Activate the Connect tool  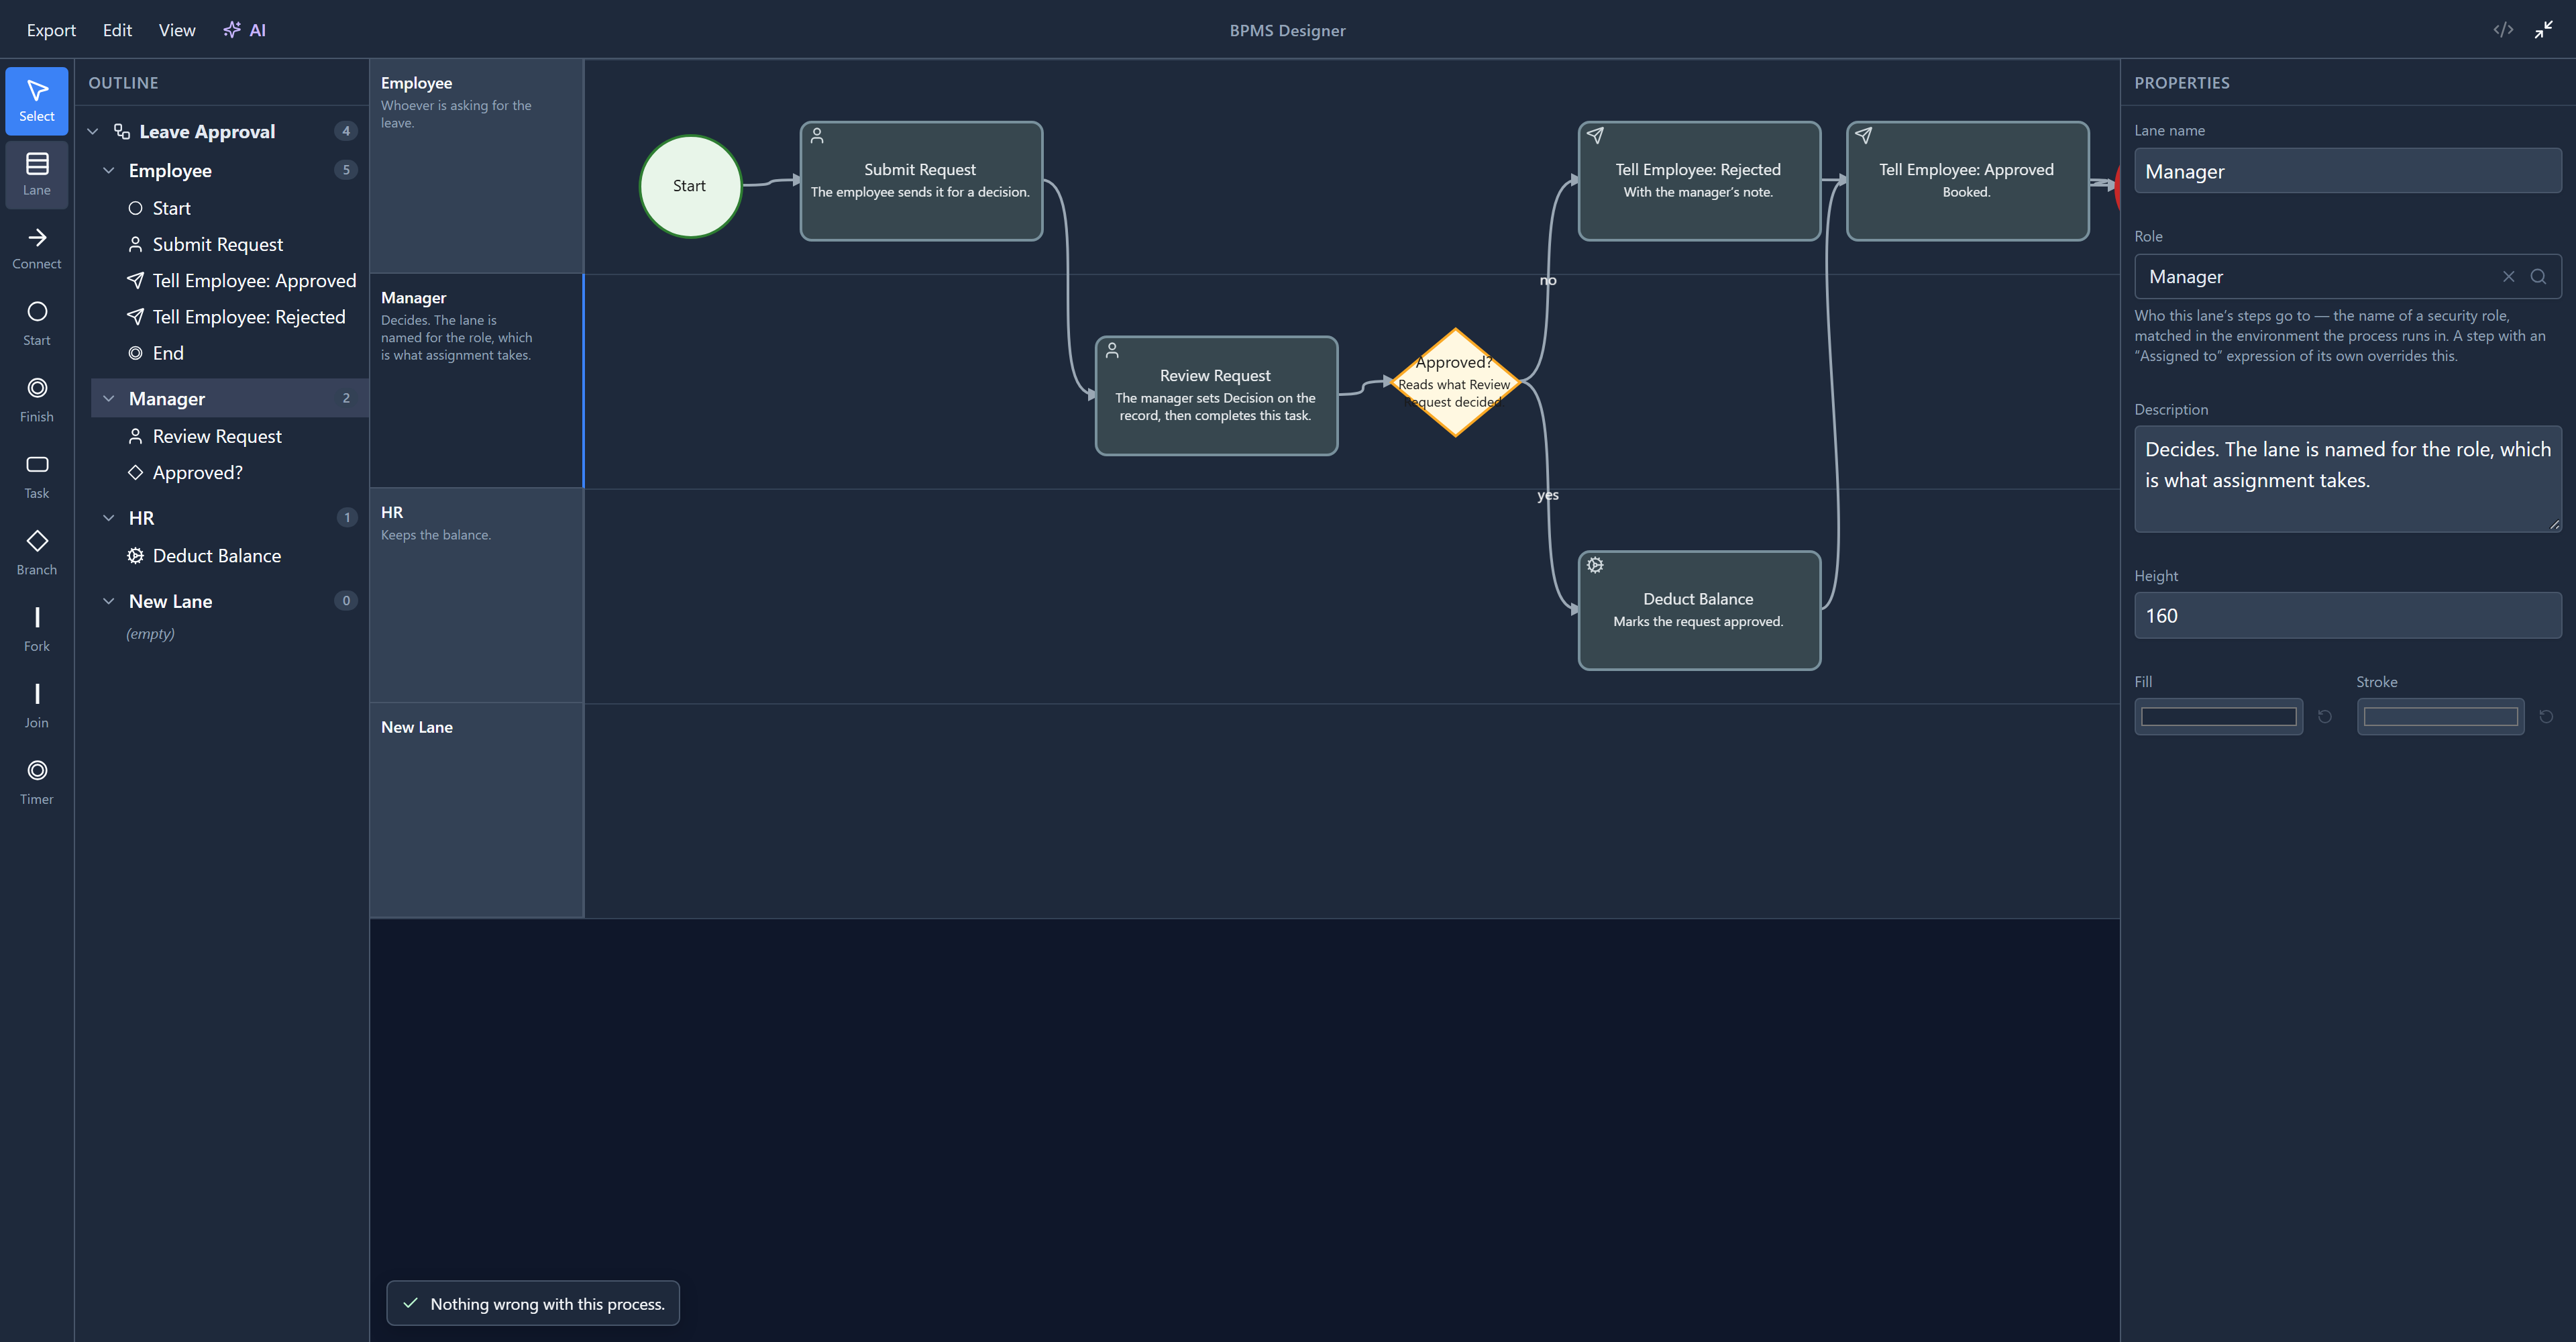click(37, 249)
